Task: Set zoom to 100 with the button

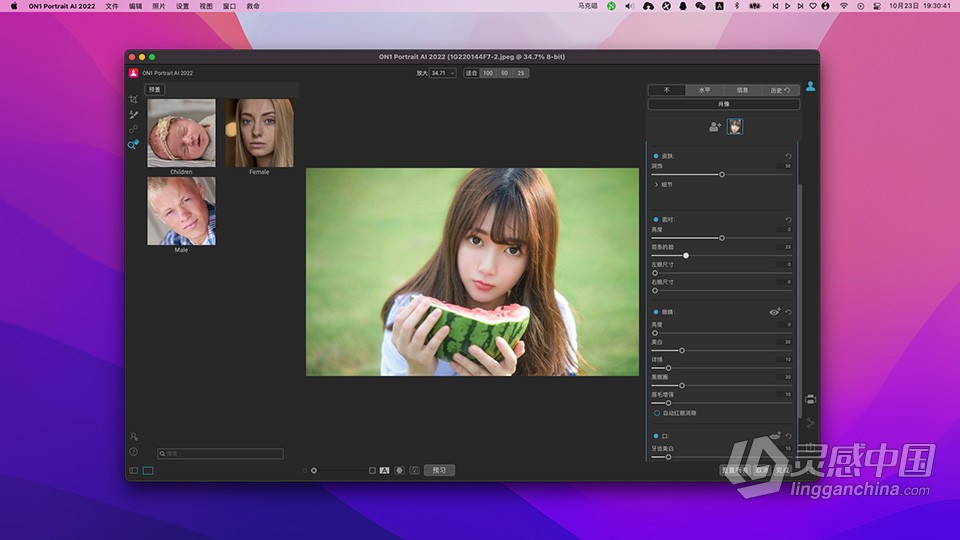Action: pos(488,73)
